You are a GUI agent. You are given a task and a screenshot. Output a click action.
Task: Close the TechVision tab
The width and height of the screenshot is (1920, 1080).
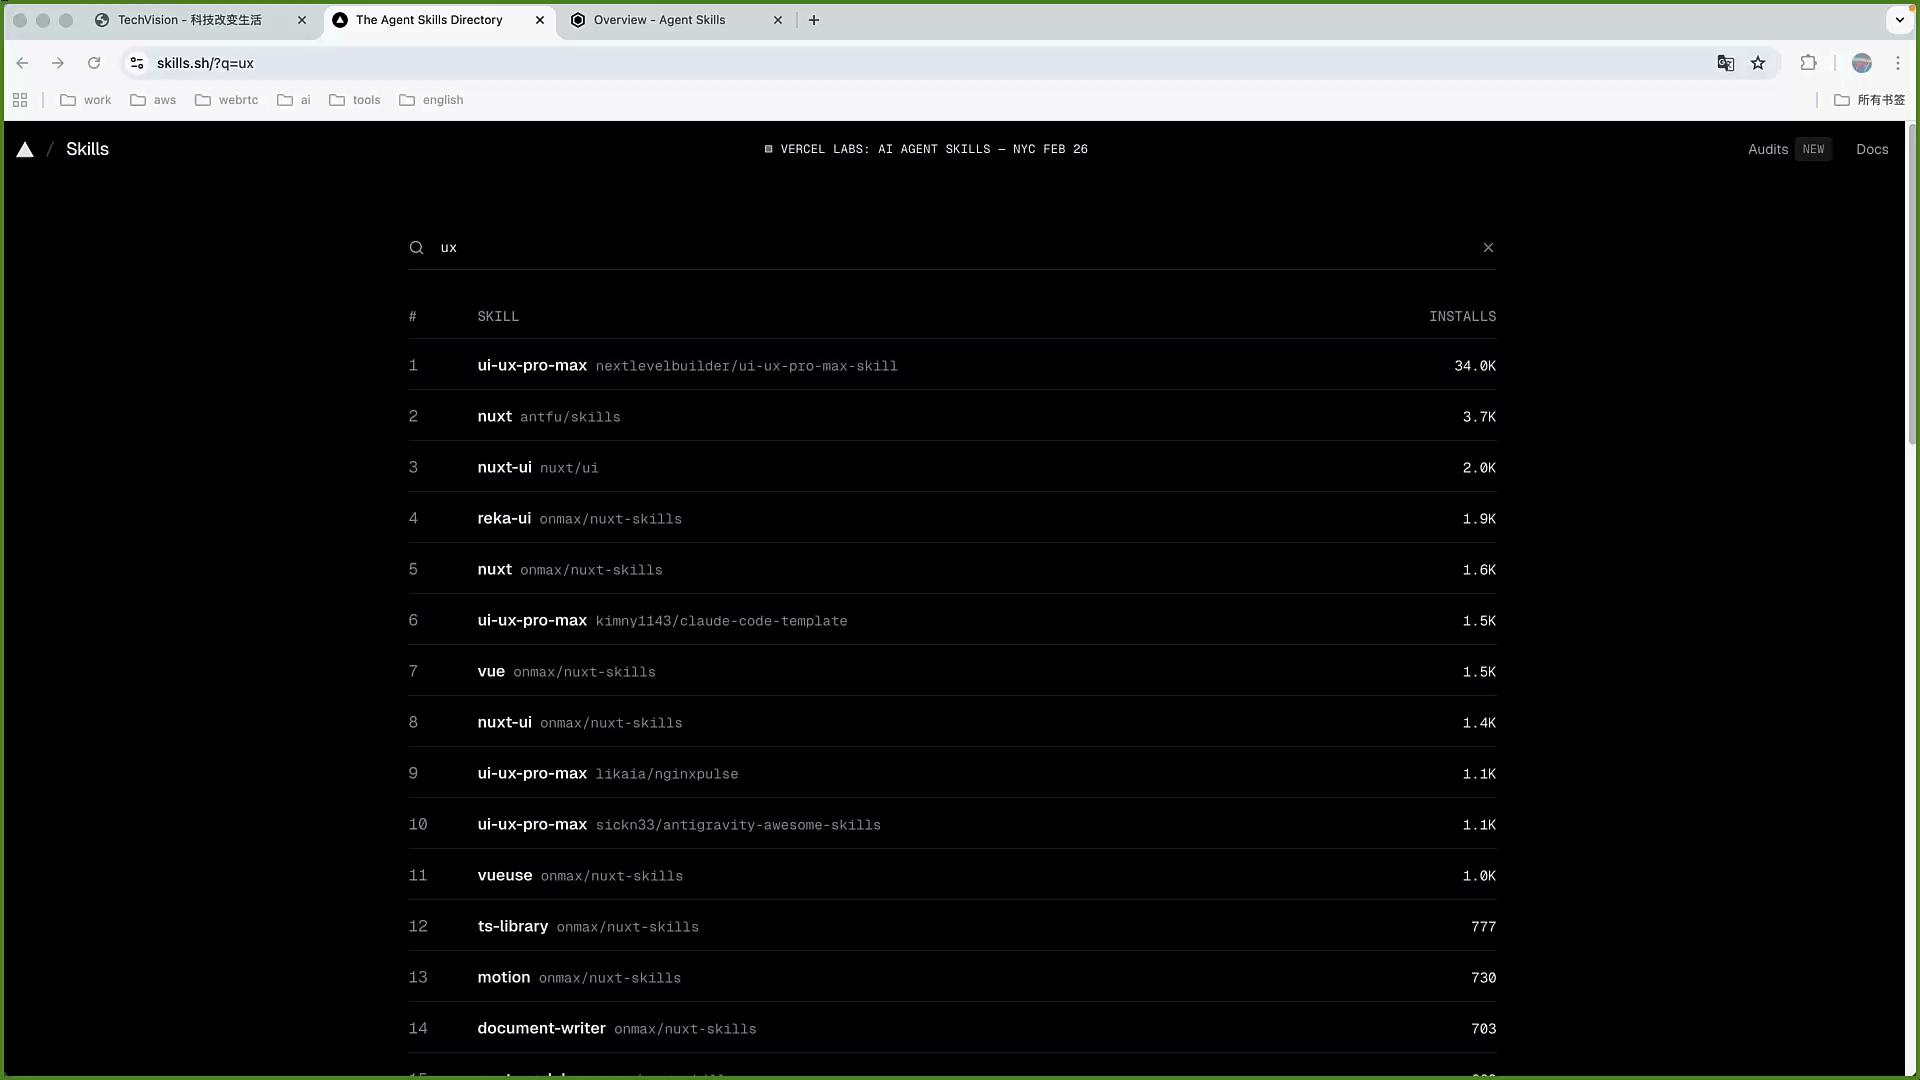coord(302,20)
